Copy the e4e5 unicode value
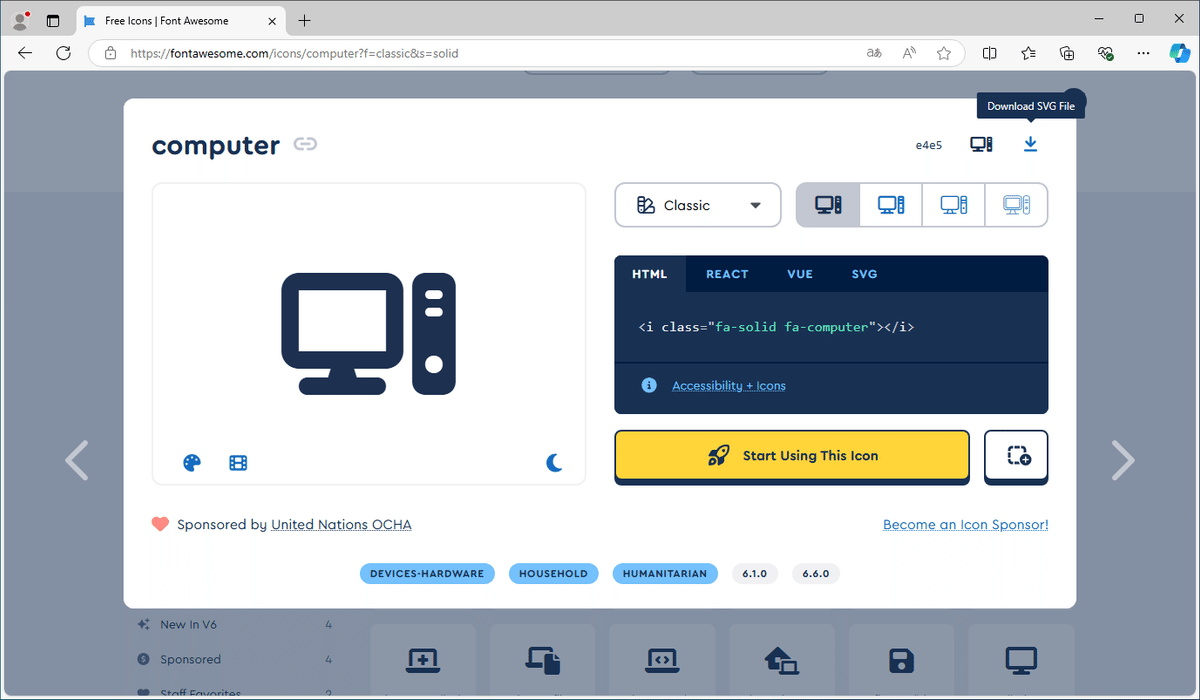Screen dimensions: 1200x700 point(930,145)
